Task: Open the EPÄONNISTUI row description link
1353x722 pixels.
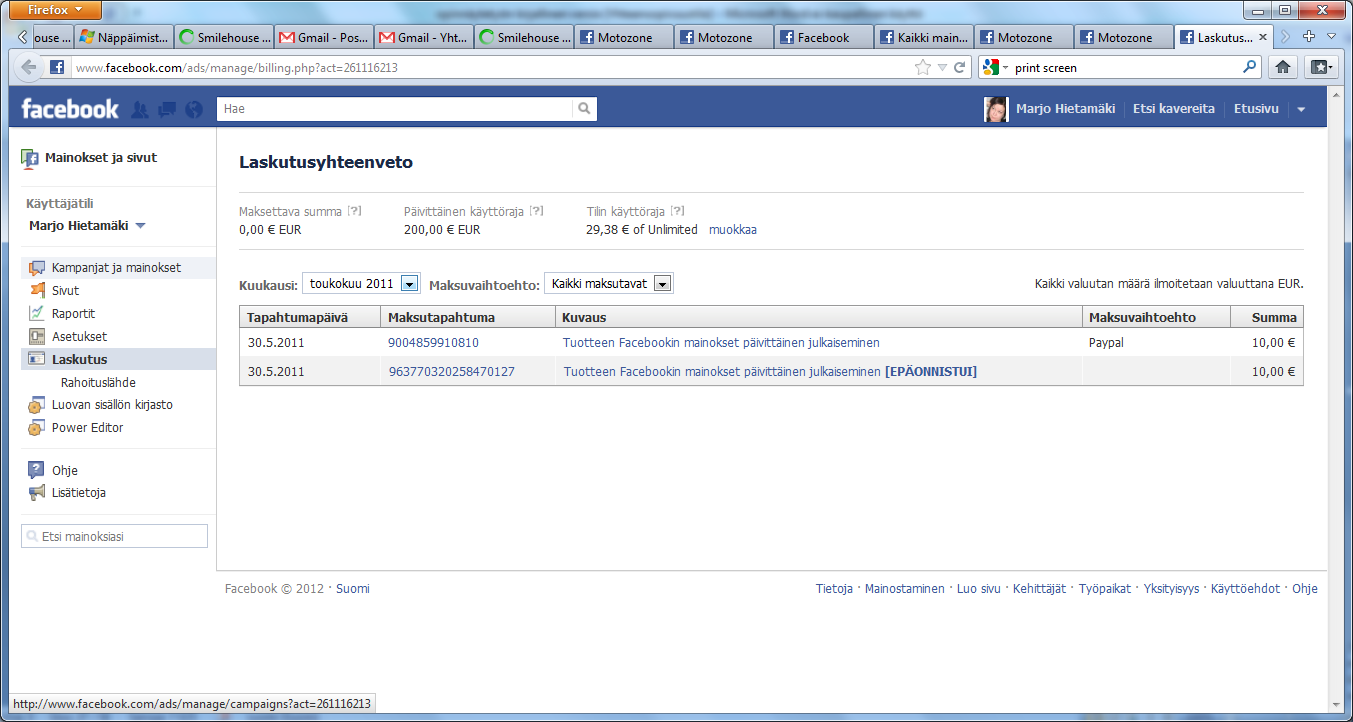Action: (x=770, y=372)
